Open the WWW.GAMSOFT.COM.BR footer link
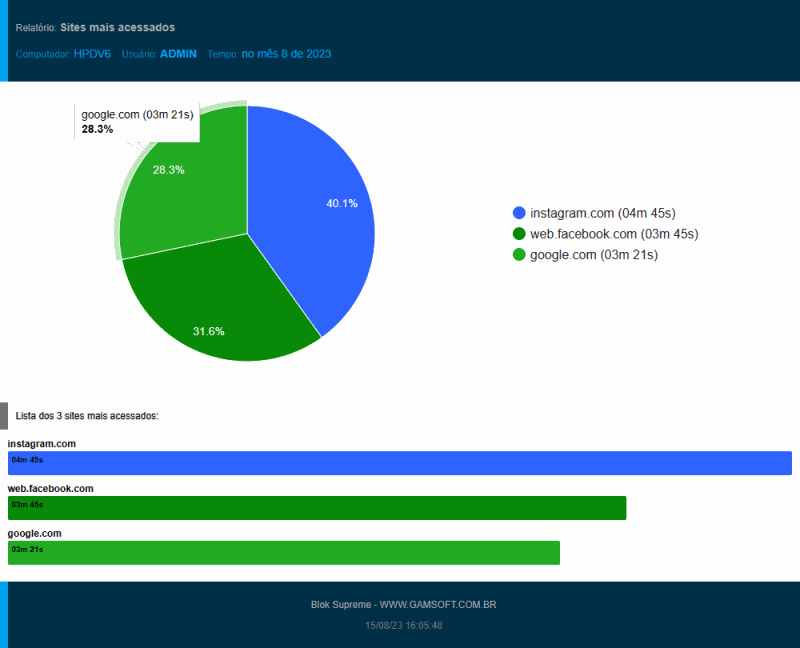800x648 pixels. coord(438,605)
